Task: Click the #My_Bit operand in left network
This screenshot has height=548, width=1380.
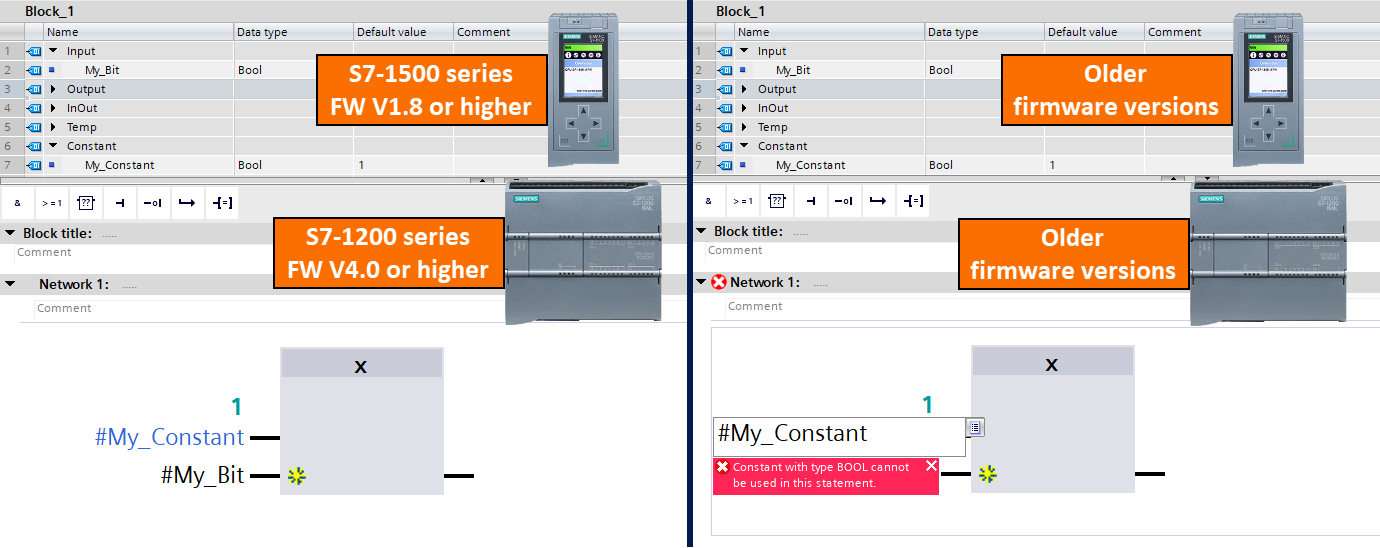Action: [x=202, y=476]
